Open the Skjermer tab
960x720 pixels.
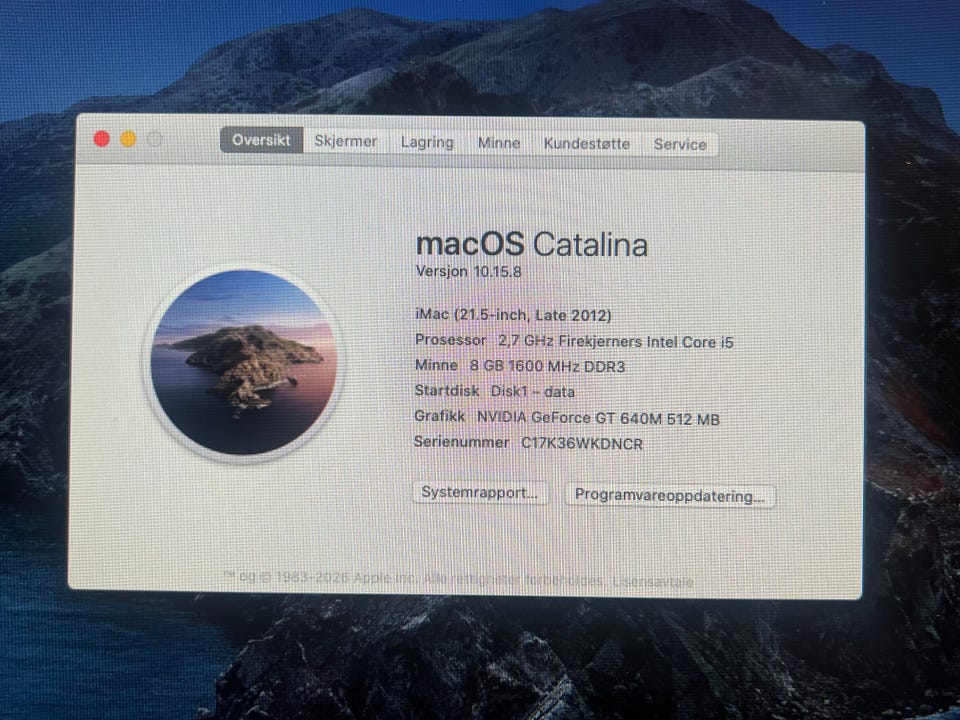[x=345, y=141]
